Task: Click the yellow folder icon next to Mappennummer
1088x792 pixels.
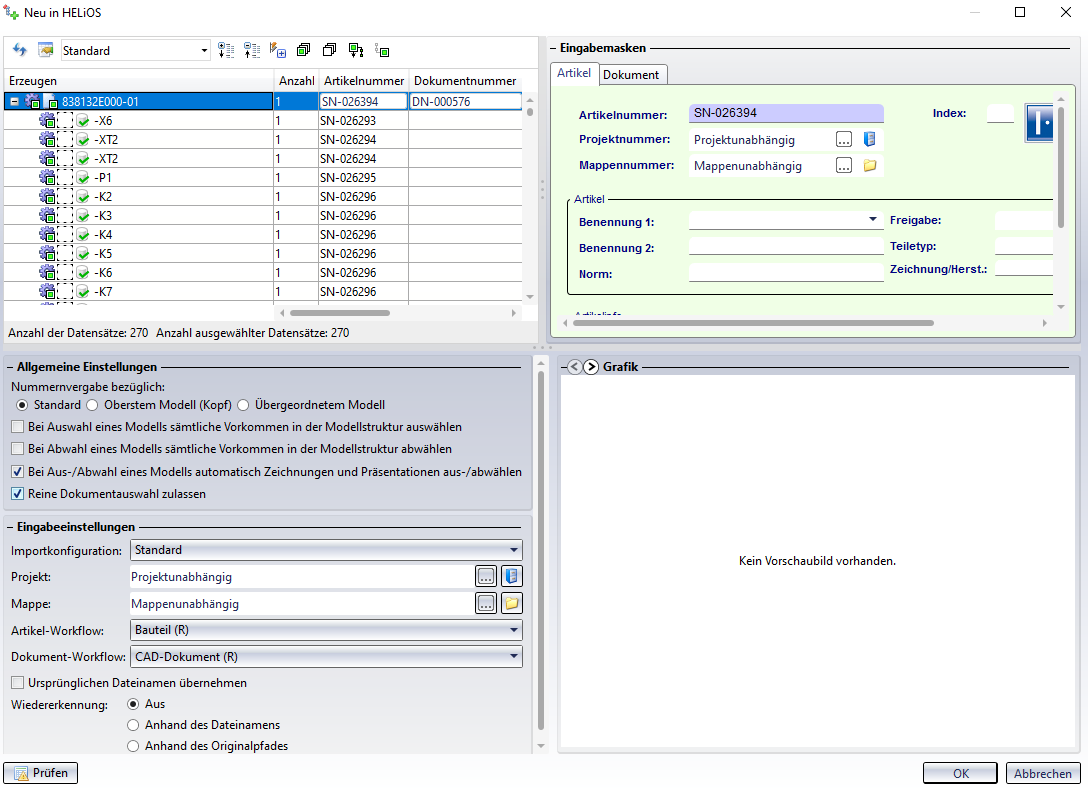Action: [x=869, y=165]
